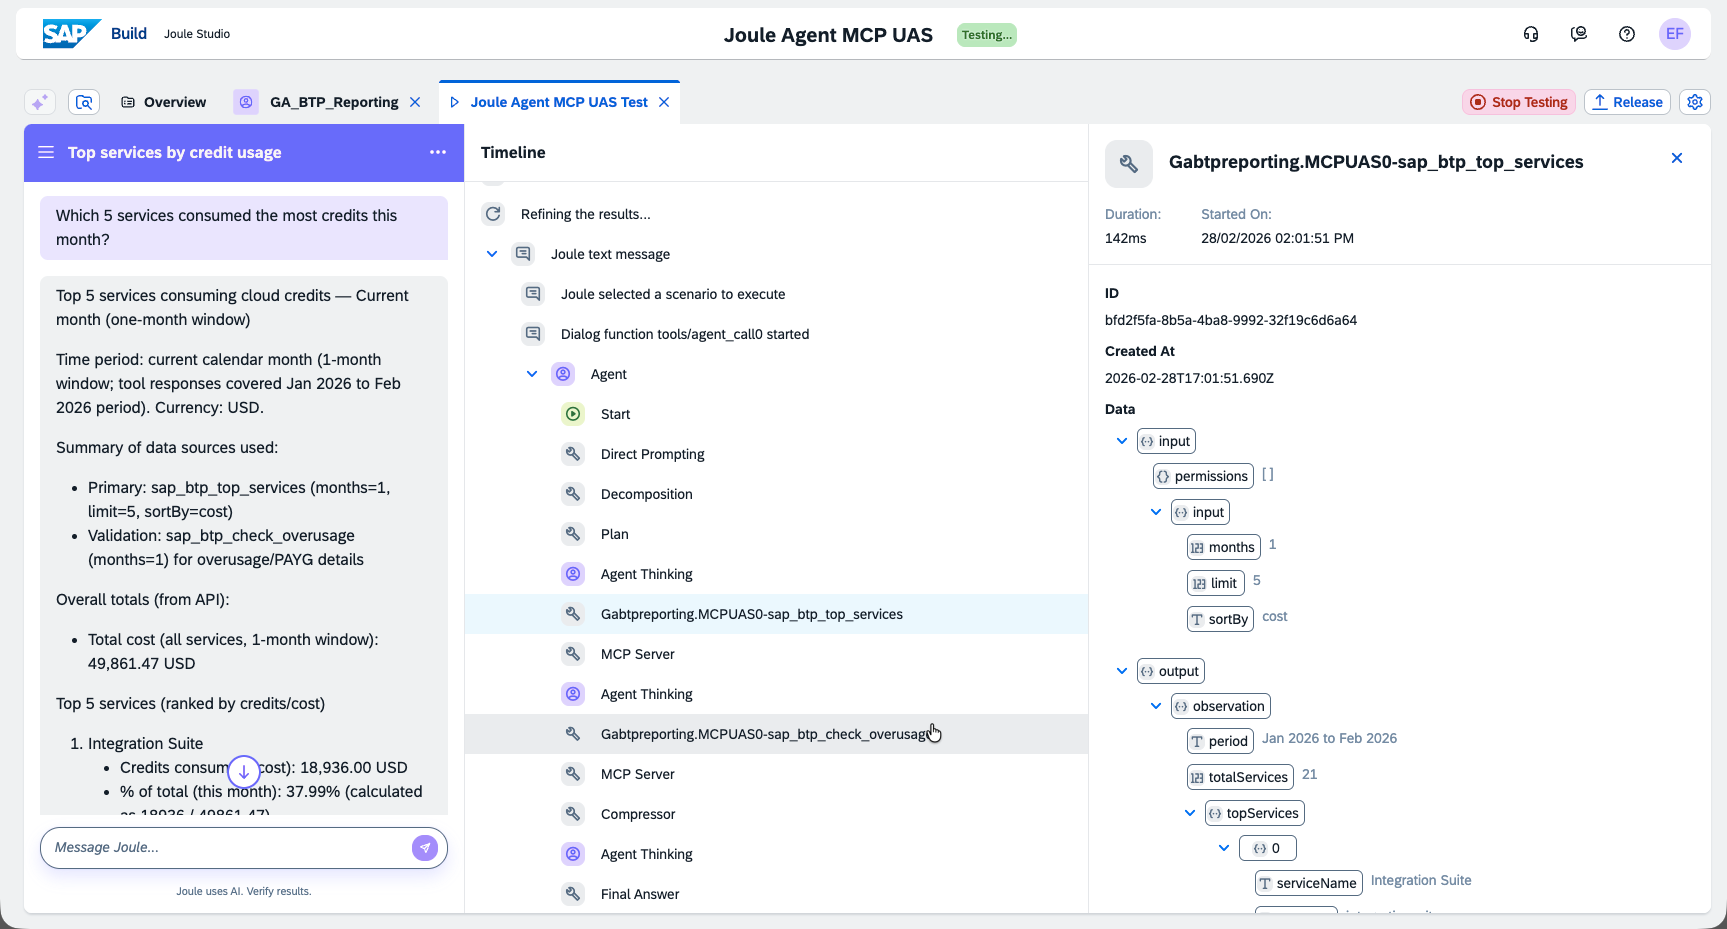The image size is (1727, 929).
Task: Collapse the Joule text message node
Action: [492, 254]
